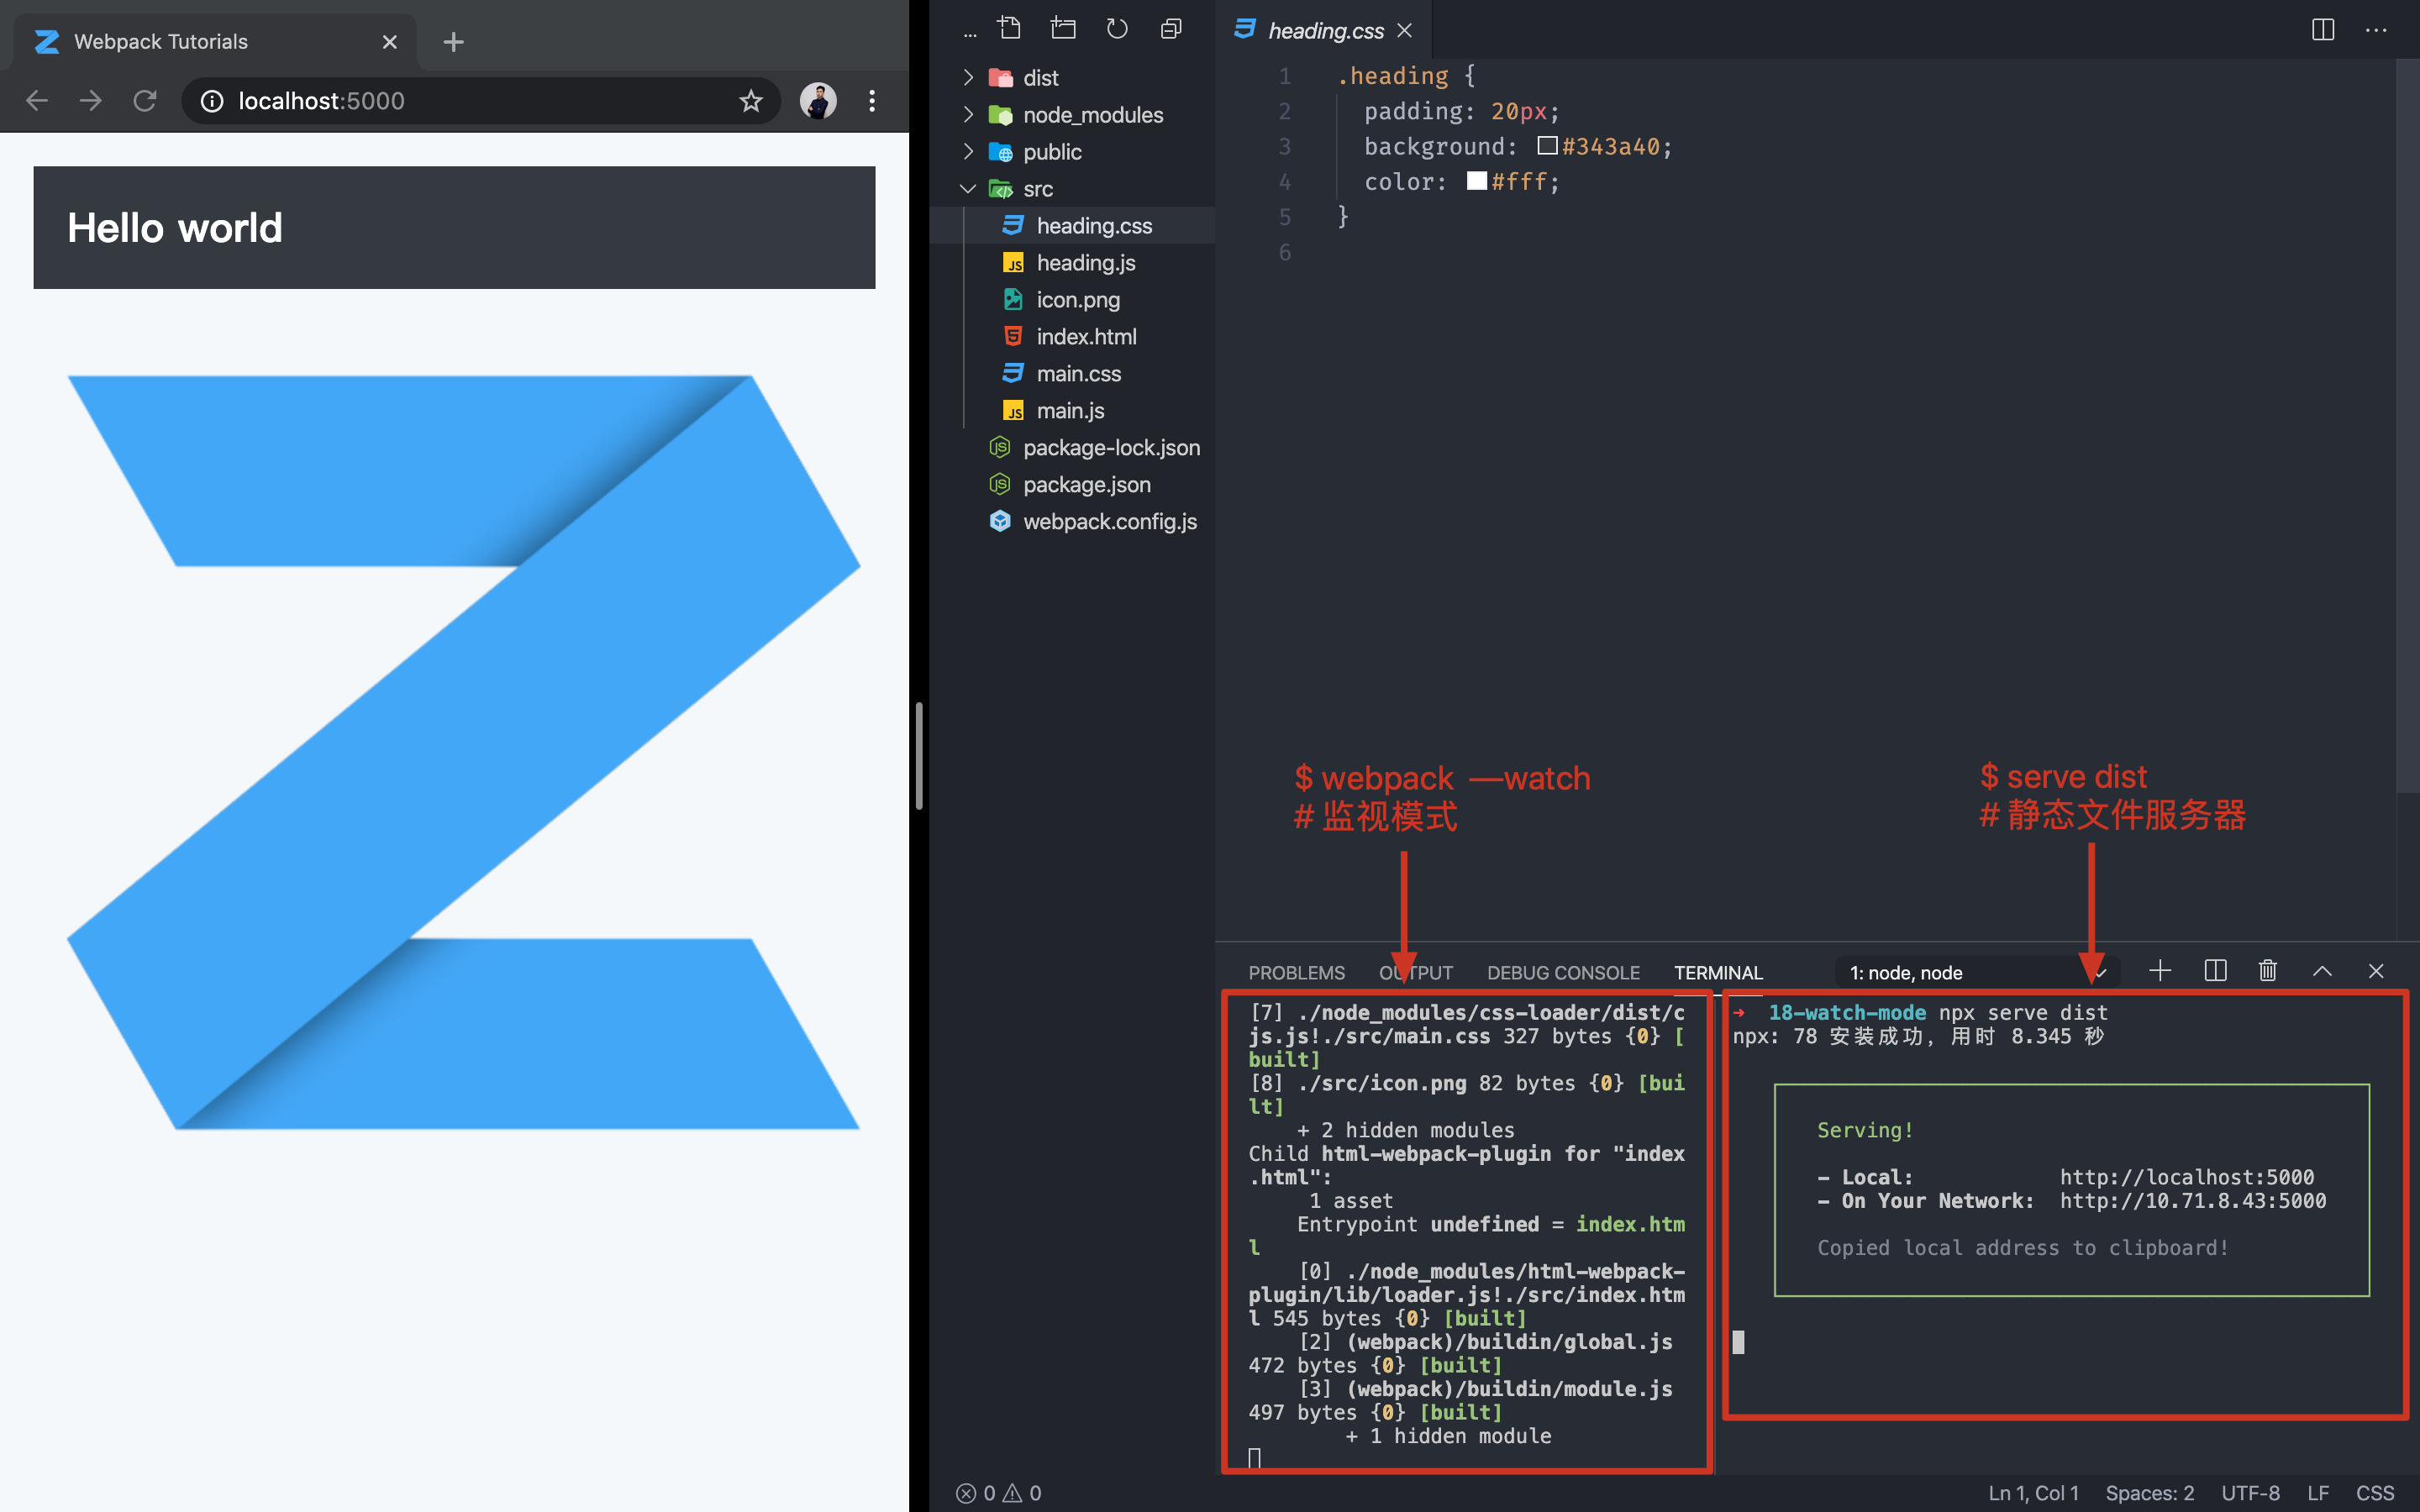This screenshot has width=2420, height=1512.
Task: Expand the dist folder
Action: pyautogui.click(x=1040, y=78)
